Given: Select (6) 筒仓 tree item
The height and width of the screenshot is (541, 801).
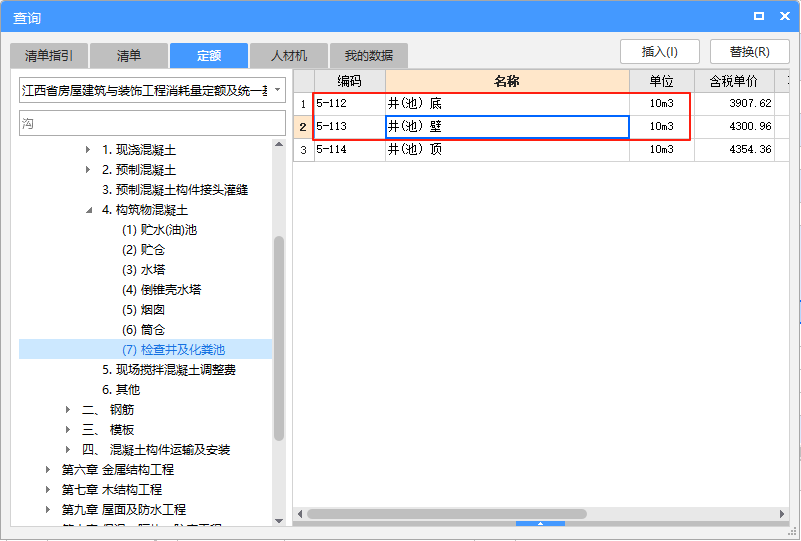Looking at the screenshot, I should point(144,330).
